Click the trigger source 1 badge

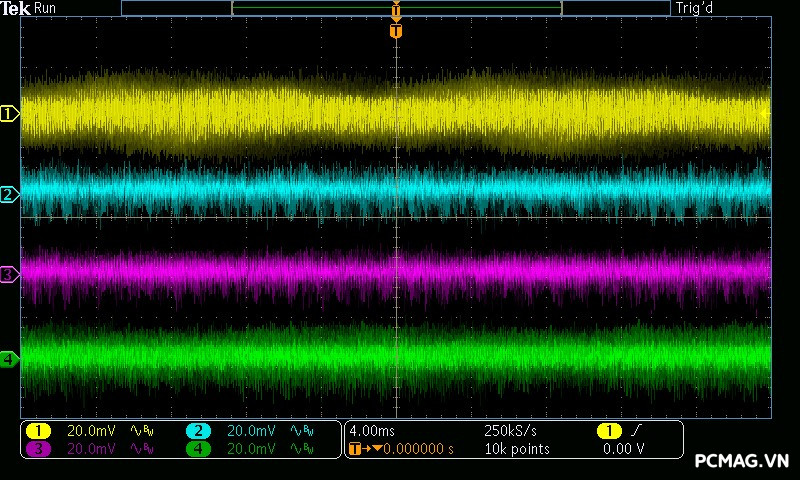(607, 430)
